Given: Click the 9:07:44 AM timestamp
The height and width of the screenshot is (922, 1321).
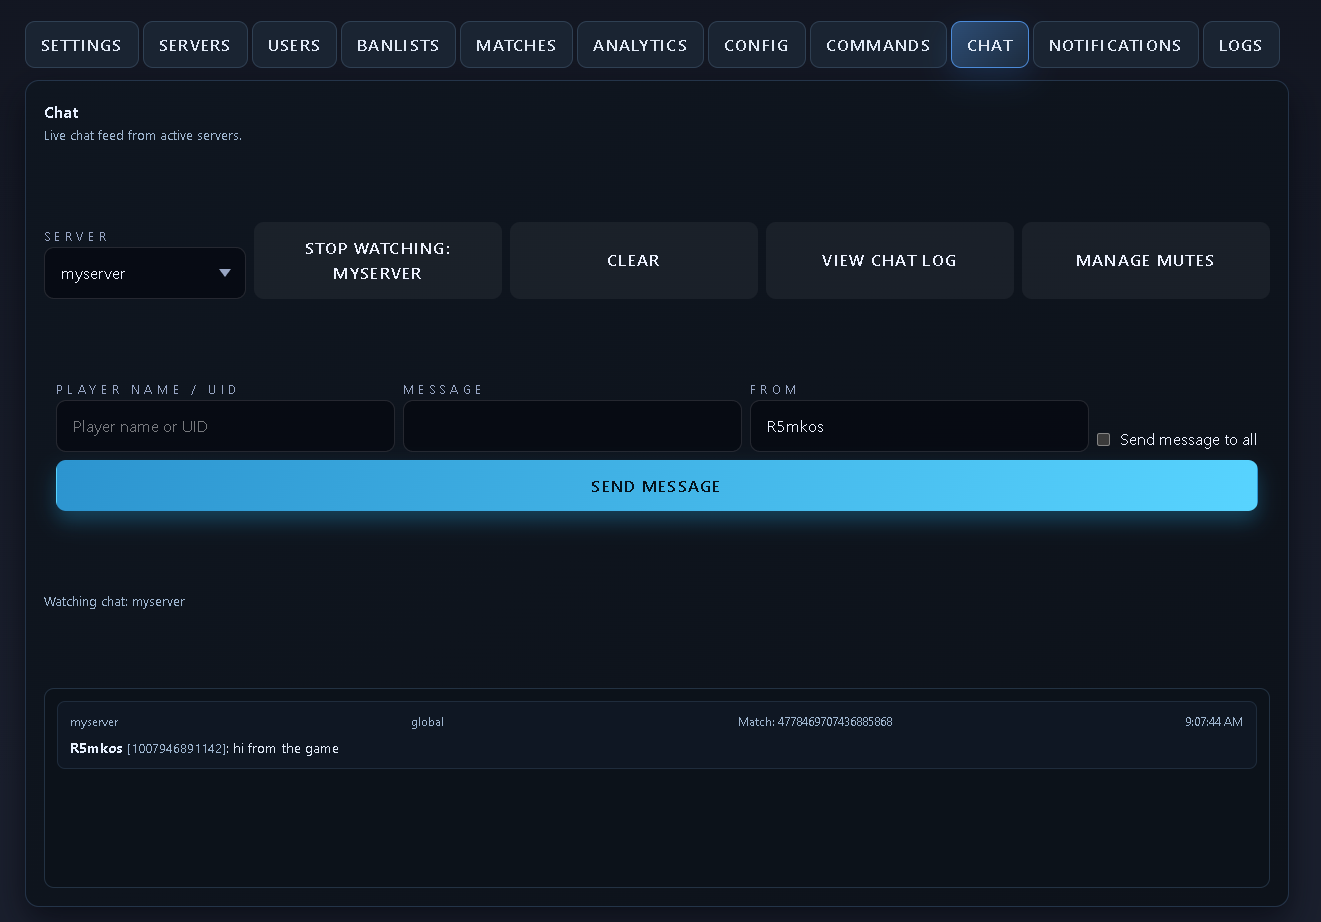Looking at the screenshot, I should click(x=1214, y=722).
